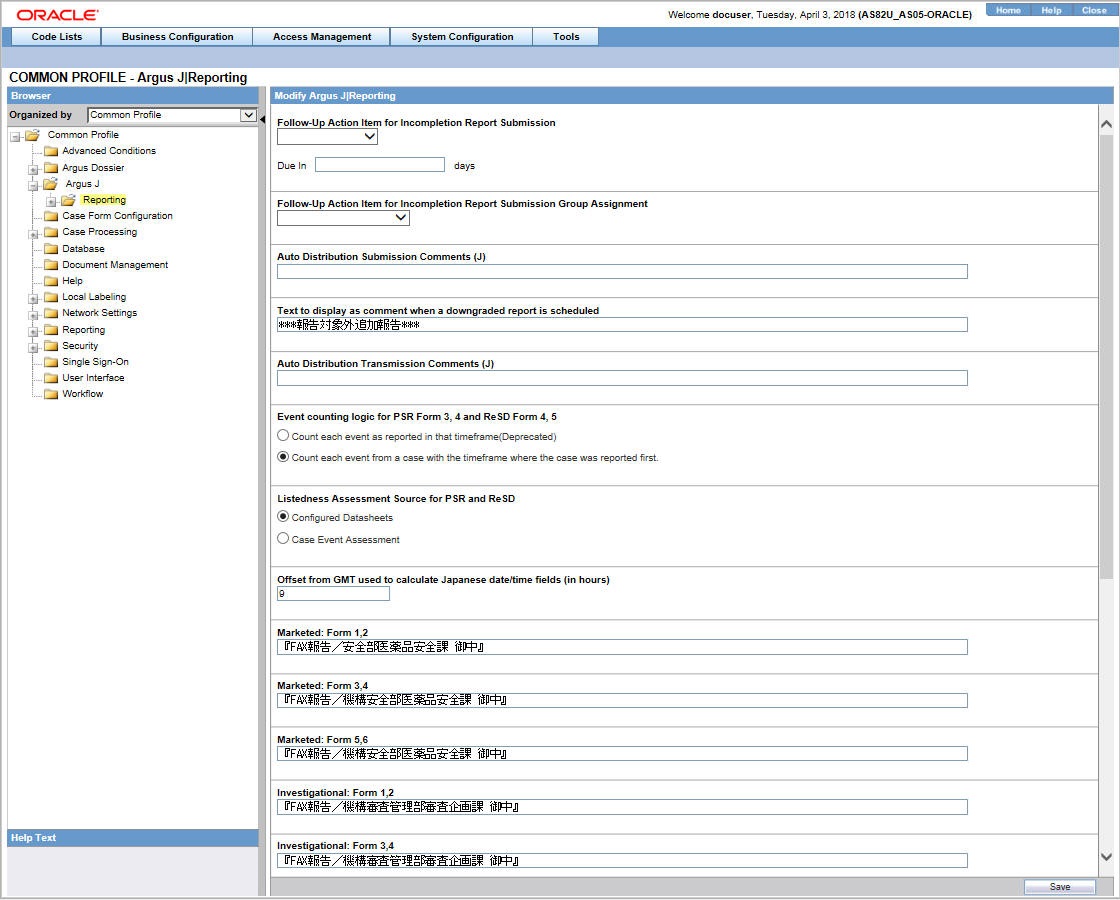Open the Business Configuration menu
This screenshot has width=1120, height=900.
pyautogui.click(x=177, y=36)
